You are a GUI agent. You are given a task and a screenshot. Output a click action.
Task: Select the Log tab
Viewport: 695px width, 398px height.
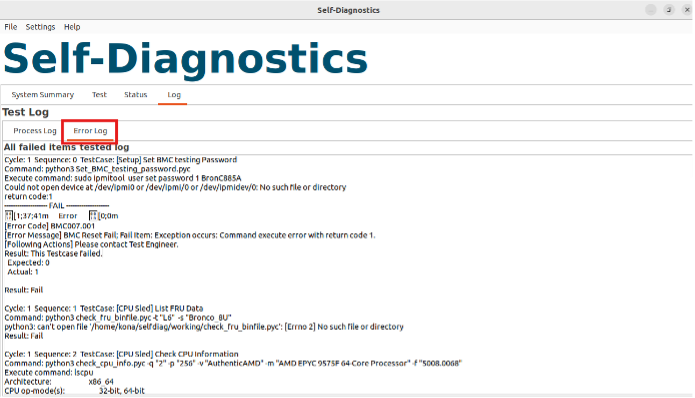coord(174,95)
